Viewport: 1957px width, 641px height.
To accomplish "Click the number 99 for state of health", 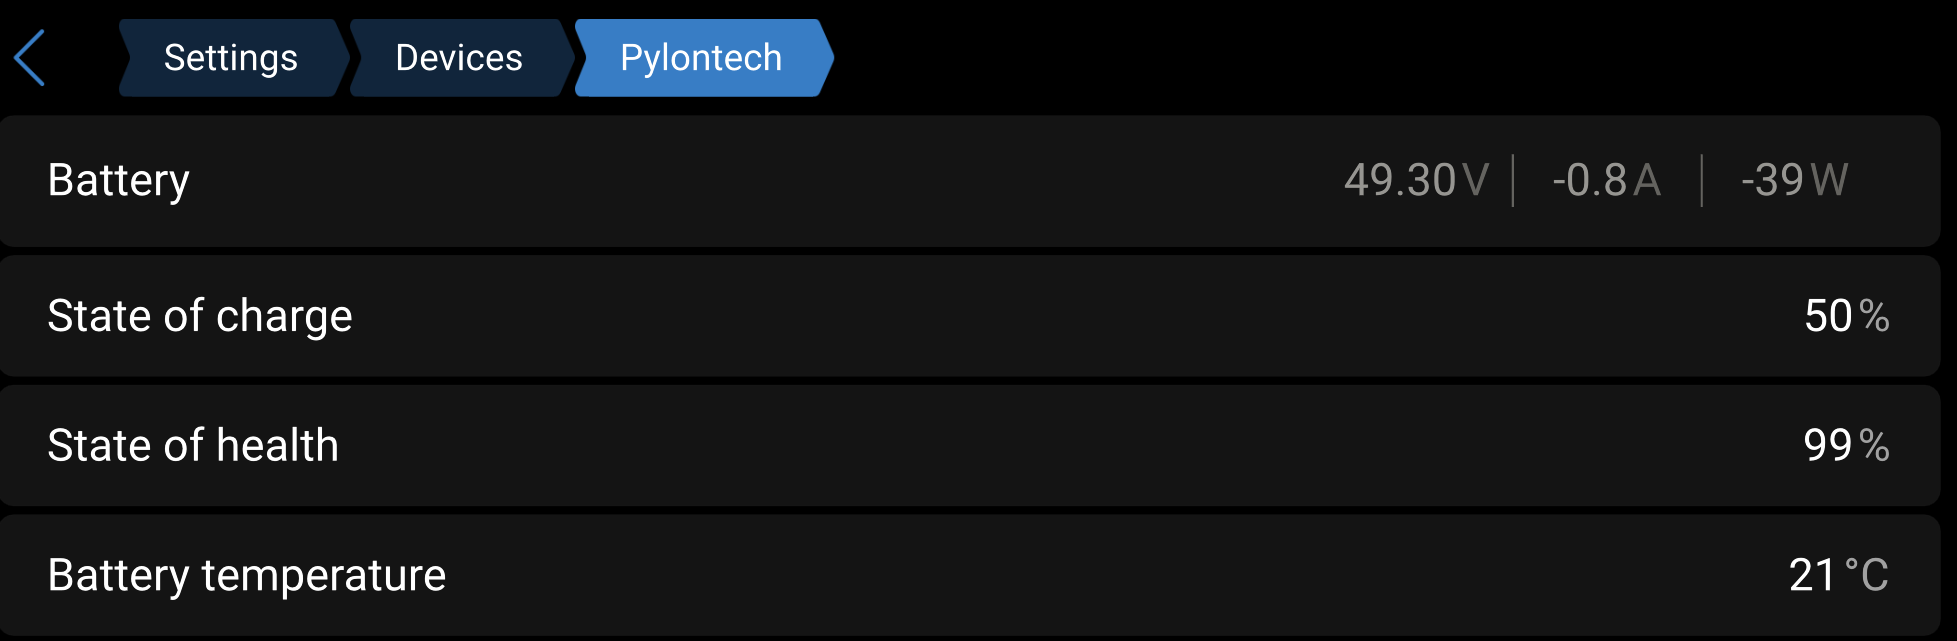I will (x=1827, y=446).
